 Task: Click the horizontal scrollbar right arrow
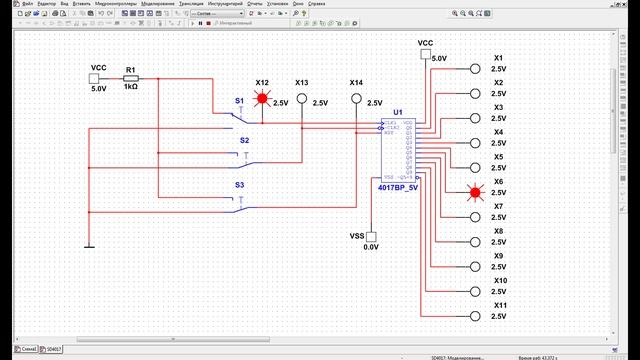click(x=607, y=339)
